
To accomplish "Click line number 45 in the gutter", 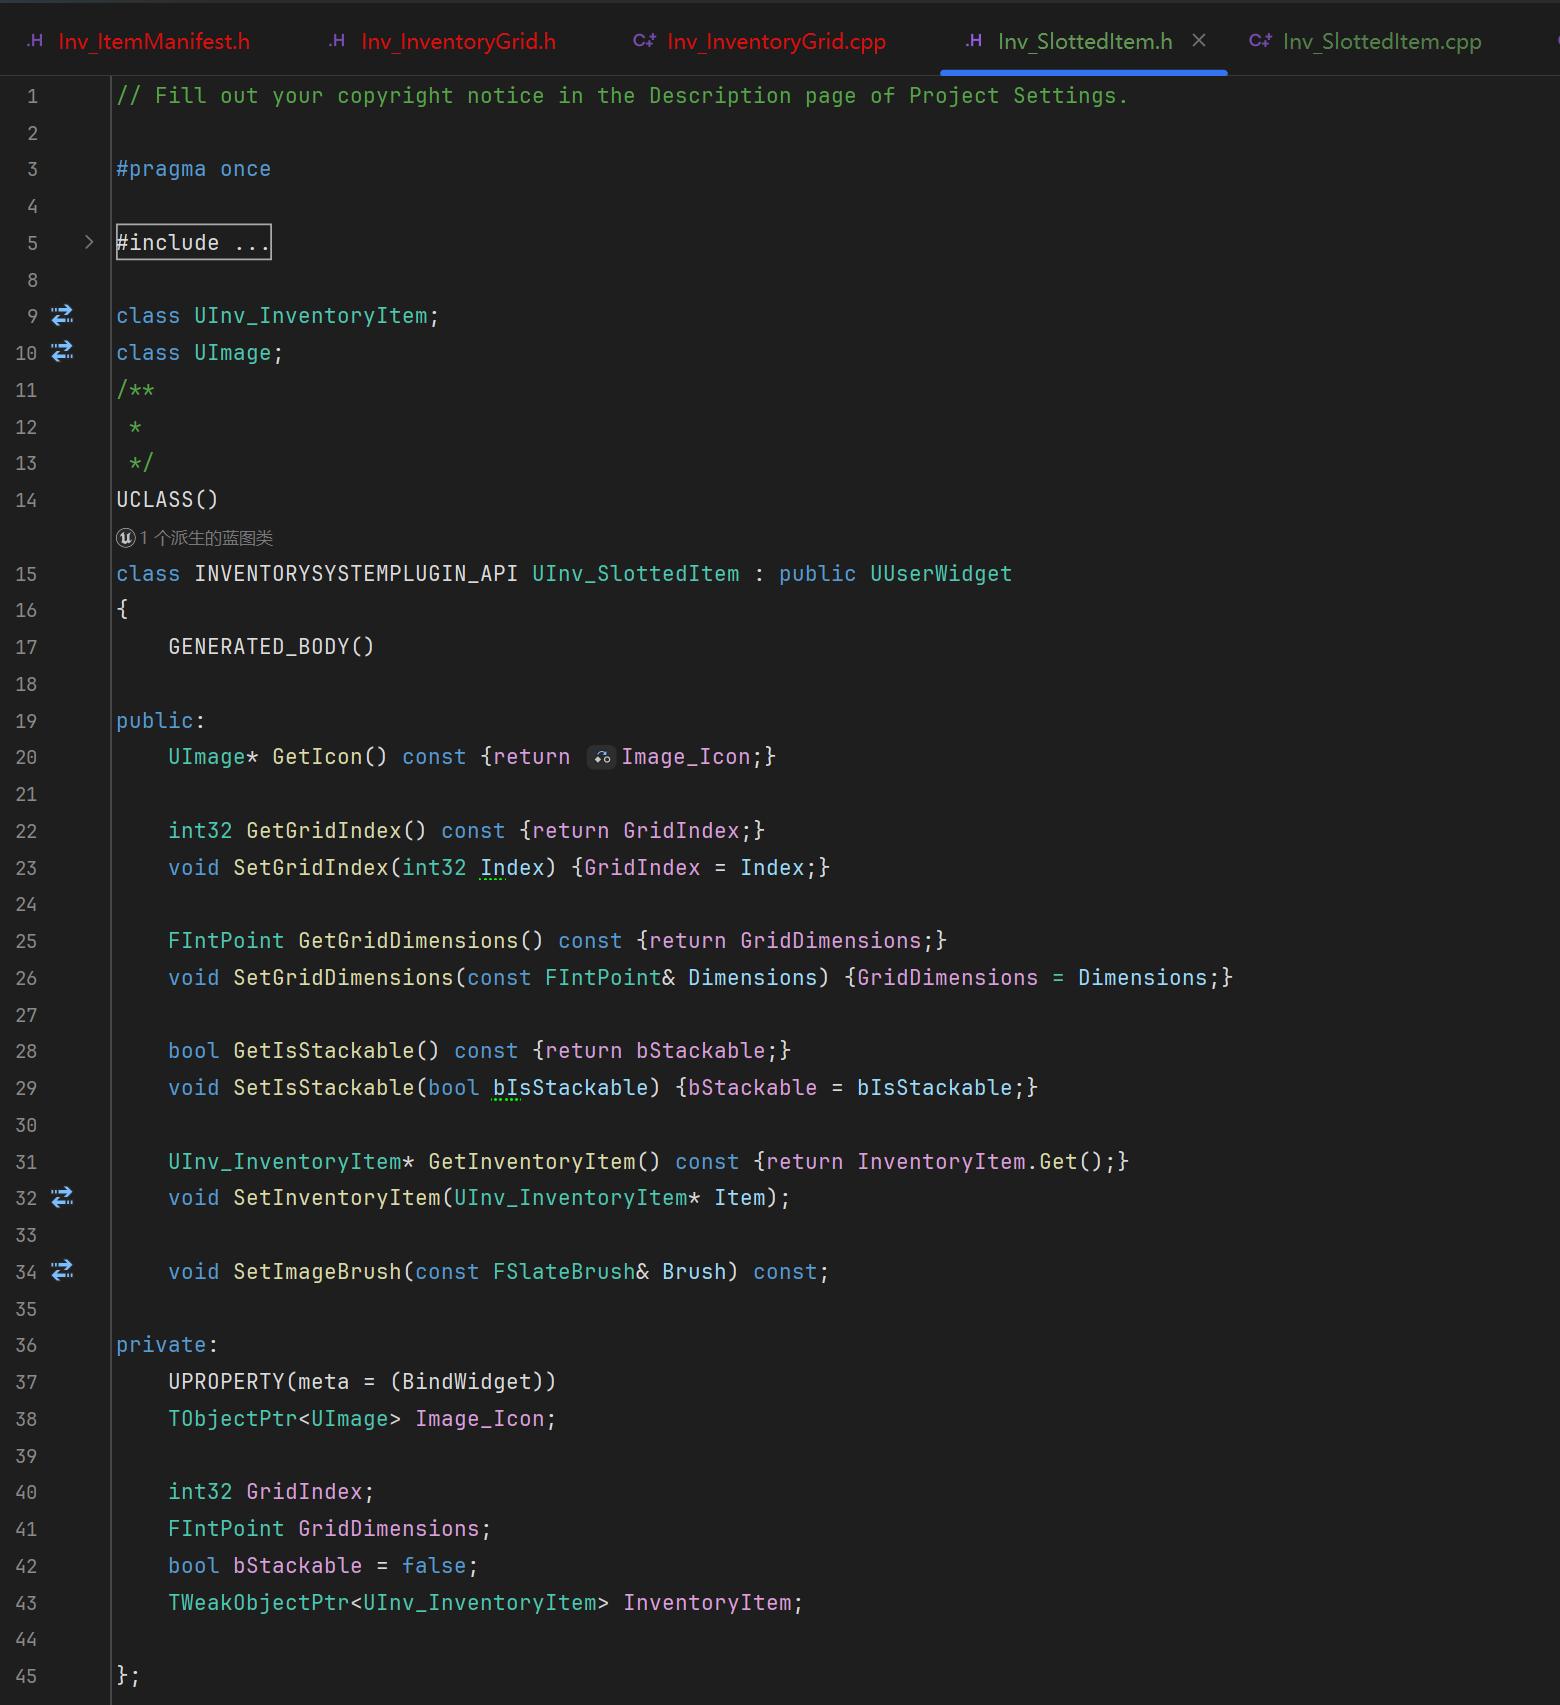I will (x=26, y=1676).
